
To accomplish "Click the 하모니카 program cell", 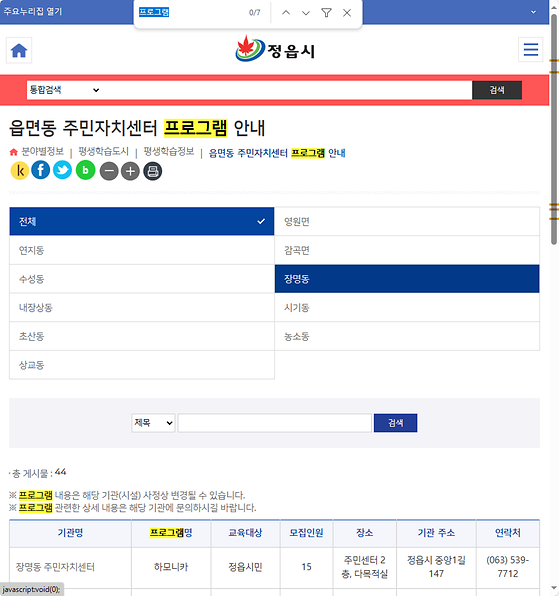I will pyautogui.click(x=171, y=567).
